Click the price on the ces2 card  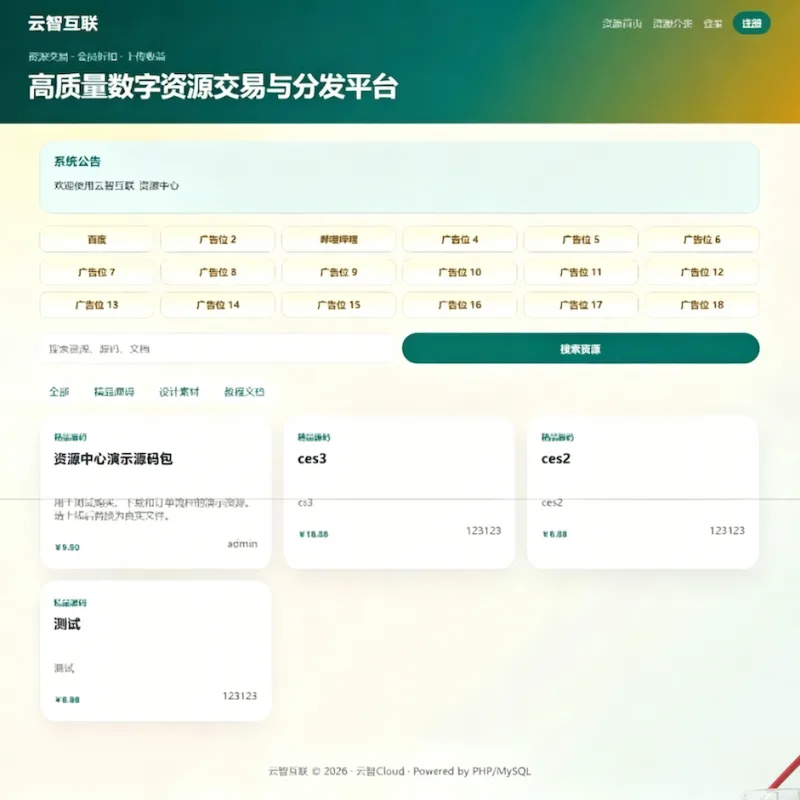point(555,534)
